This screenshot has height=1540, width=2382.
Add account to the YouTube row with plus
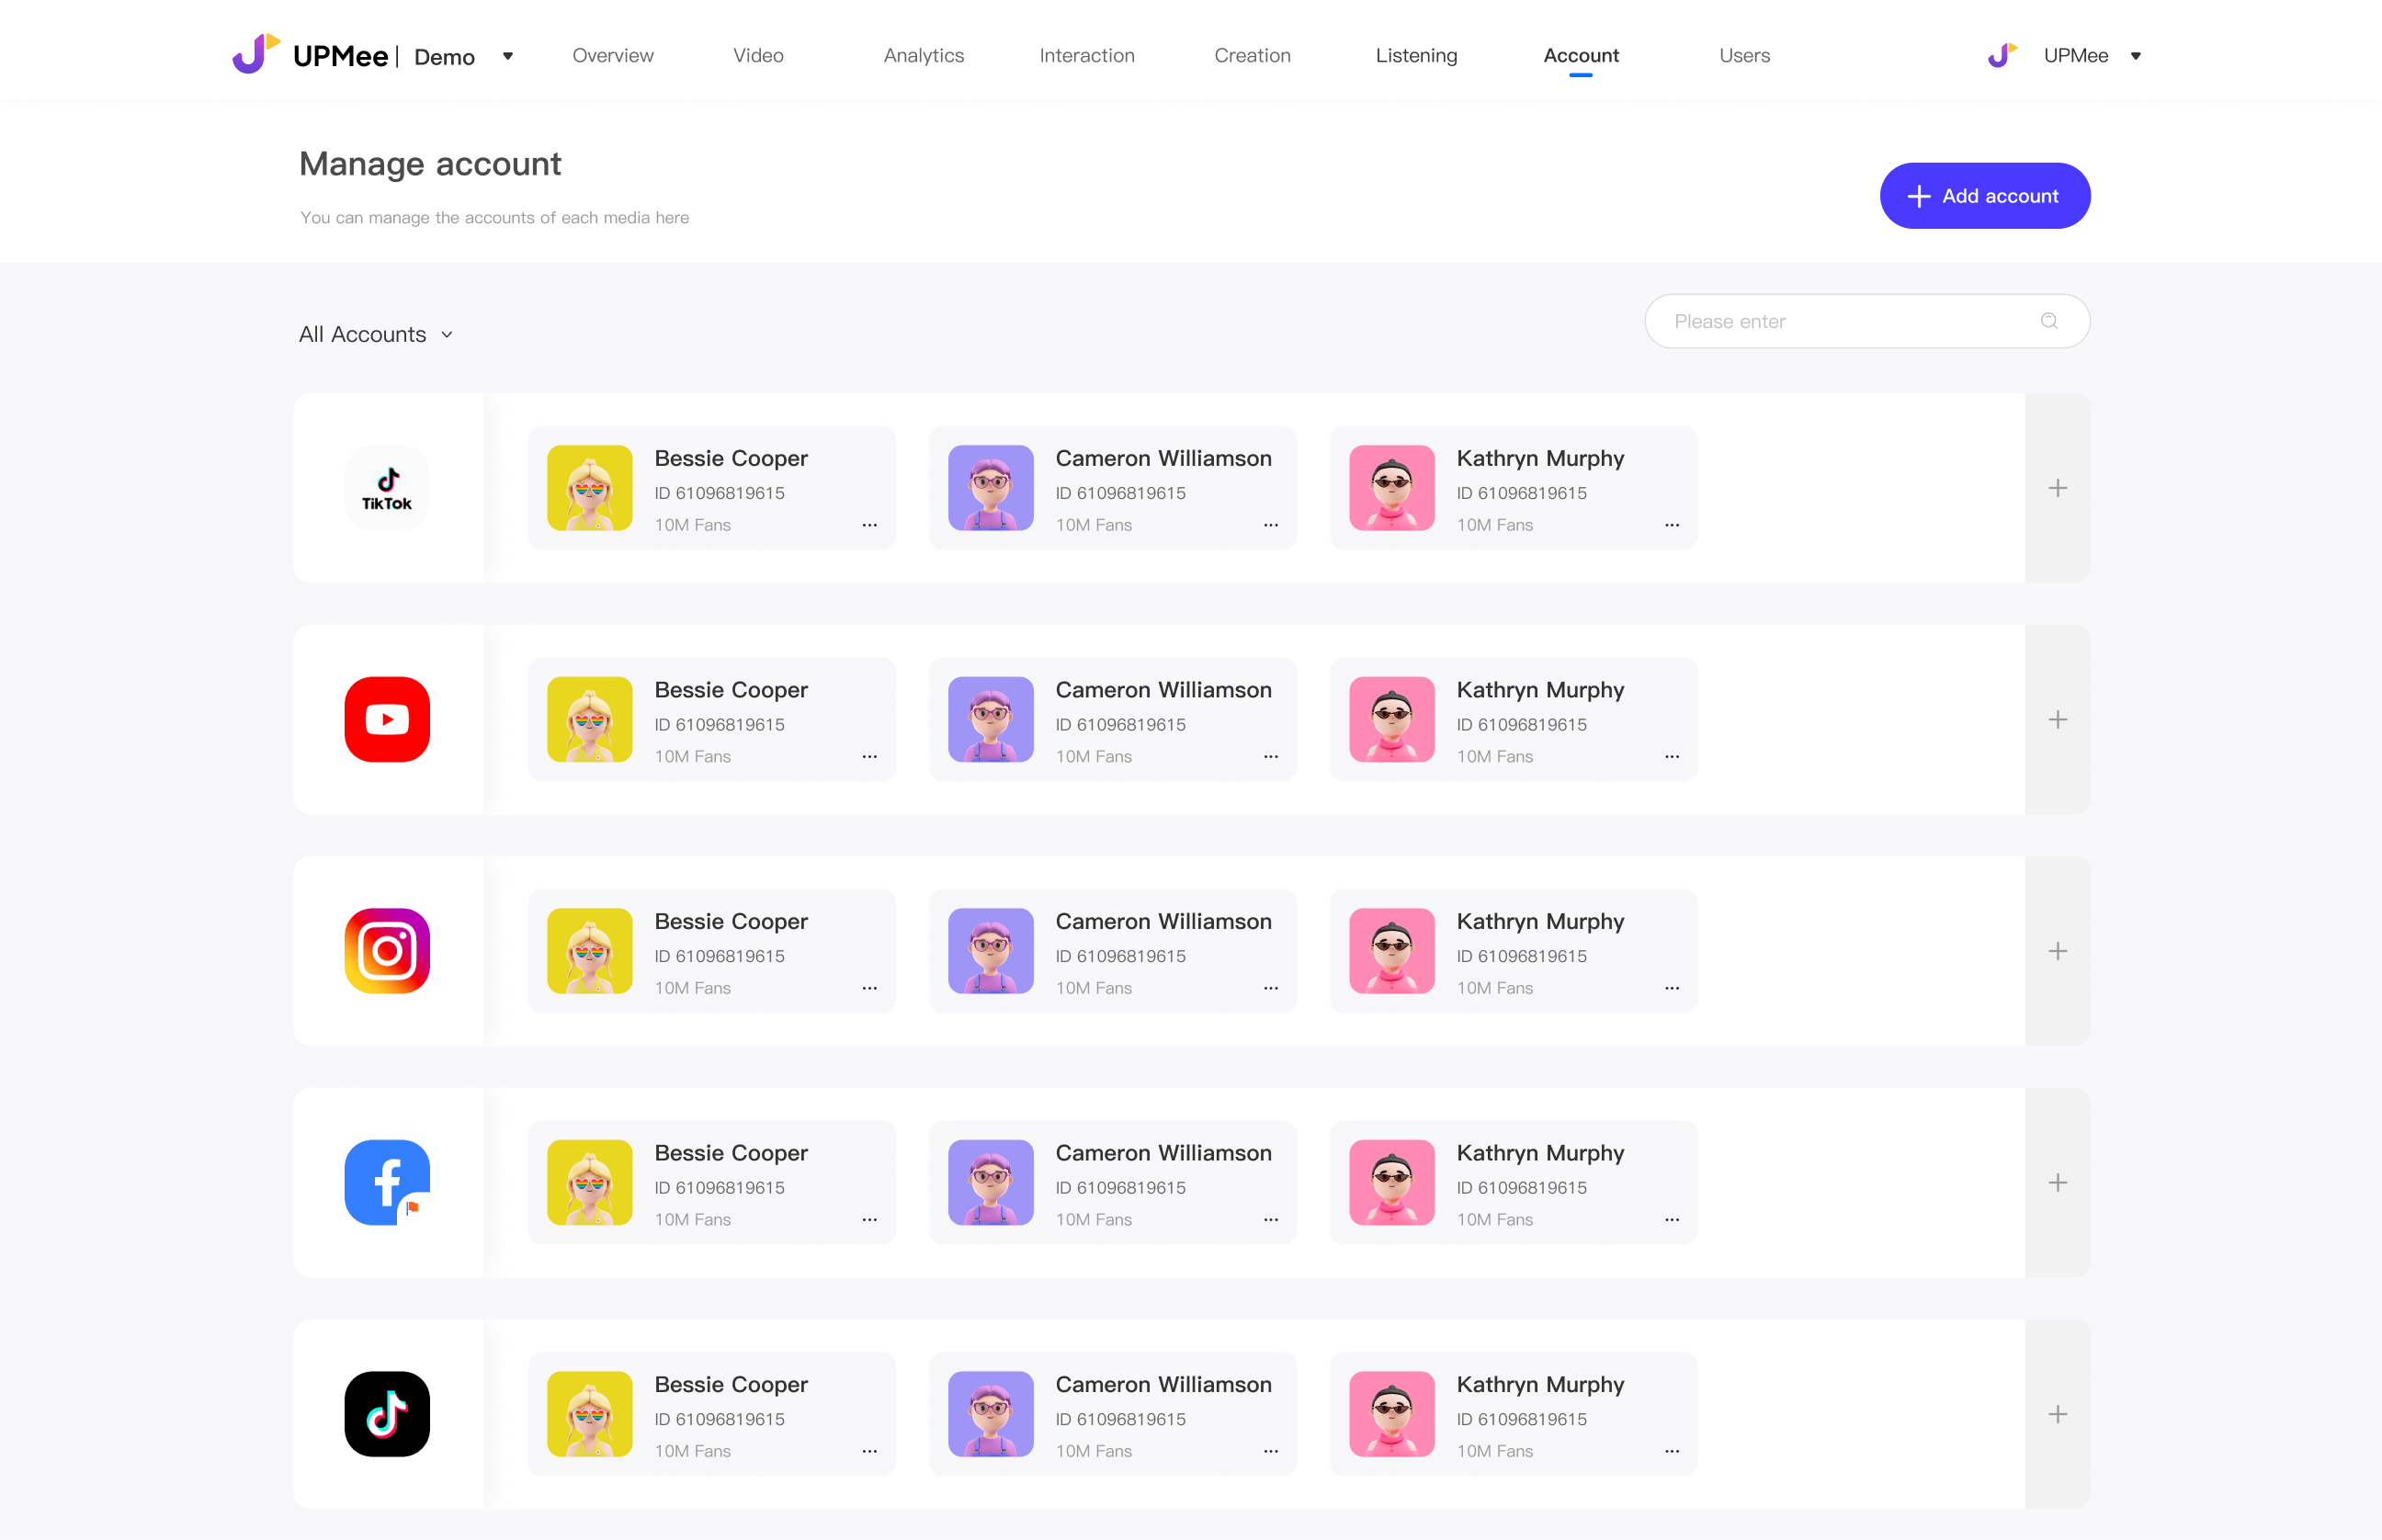2057,719
